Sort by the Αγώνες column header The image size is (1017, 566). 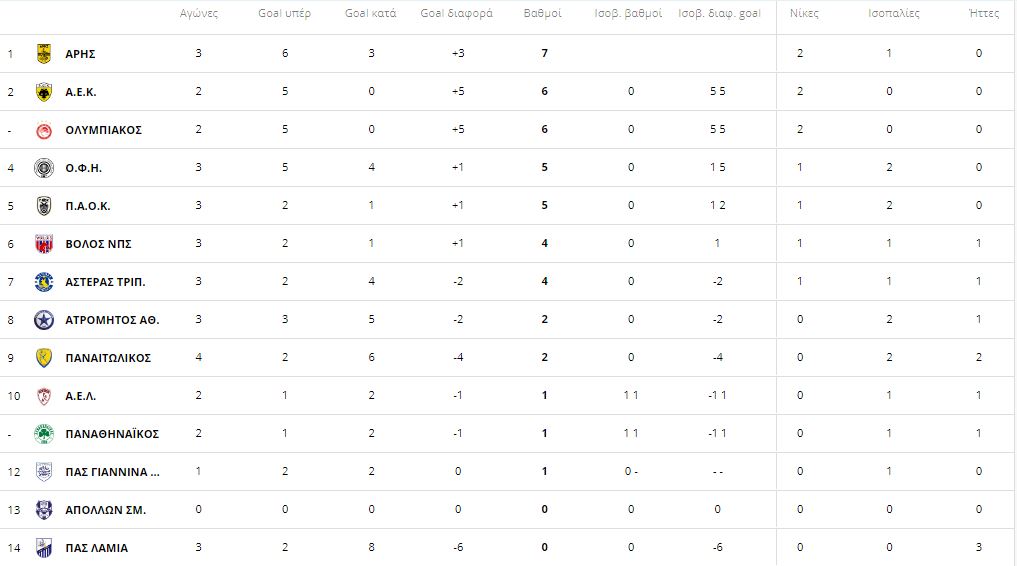tap(198, 14)
